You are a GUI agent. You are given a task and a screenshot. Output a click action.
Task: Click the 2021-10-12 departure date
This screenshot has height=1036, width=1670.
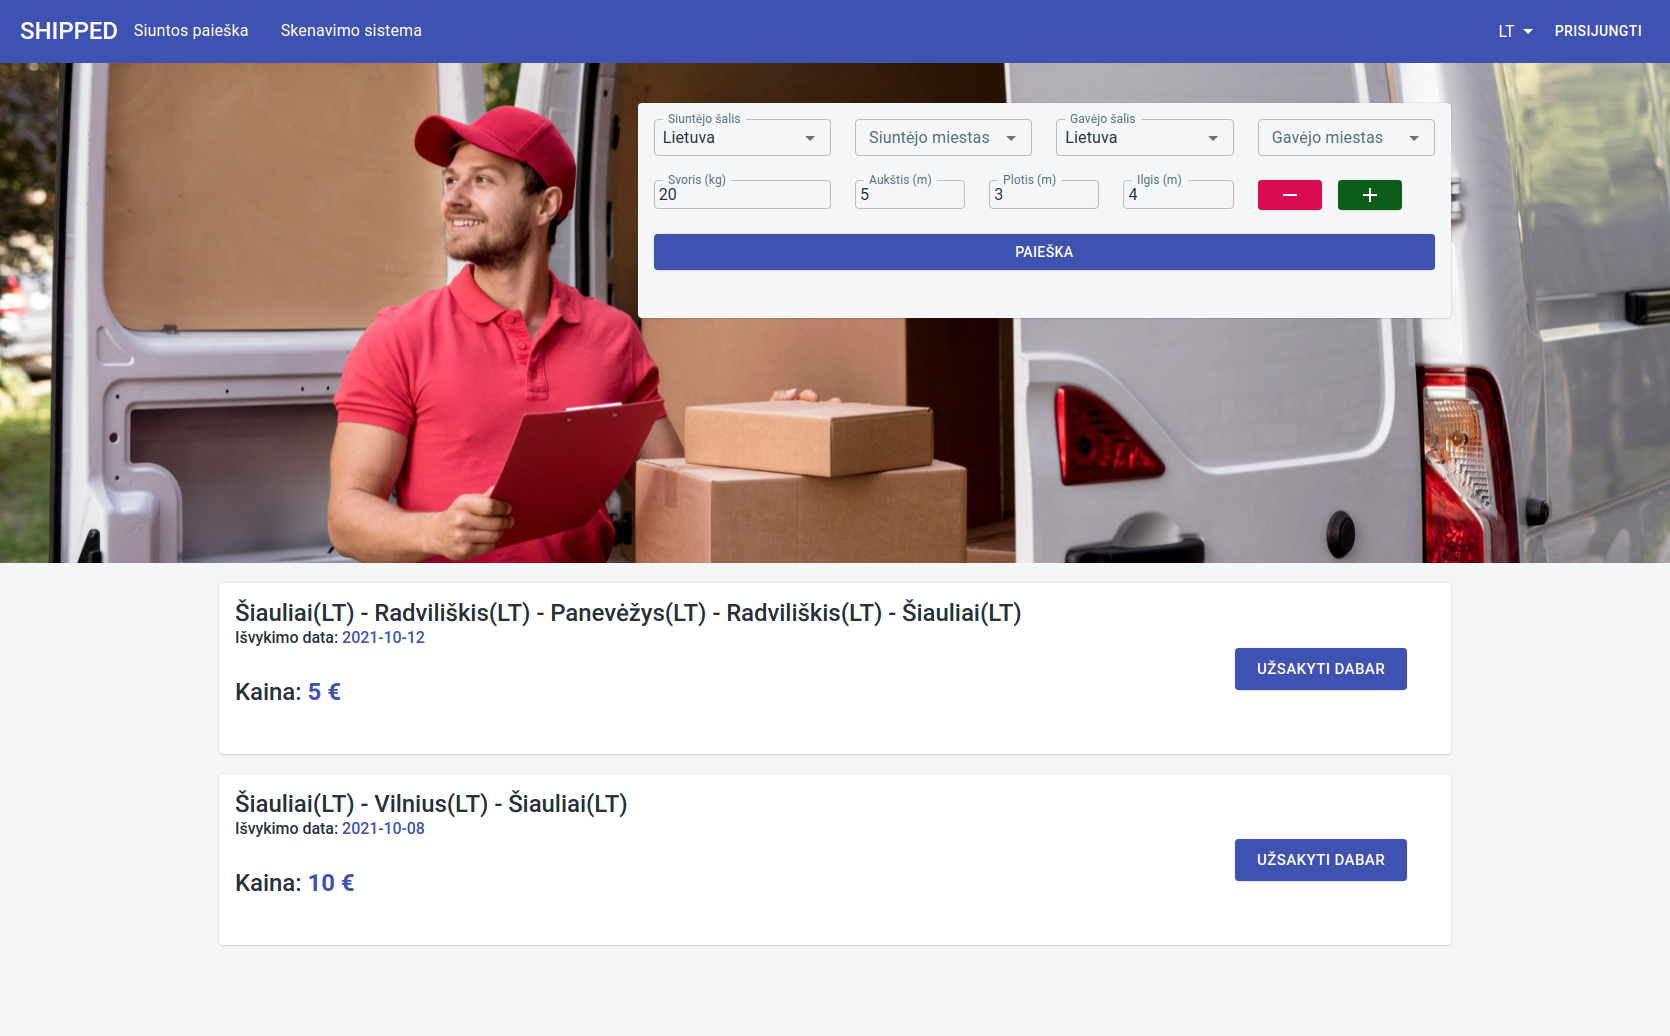383,638
